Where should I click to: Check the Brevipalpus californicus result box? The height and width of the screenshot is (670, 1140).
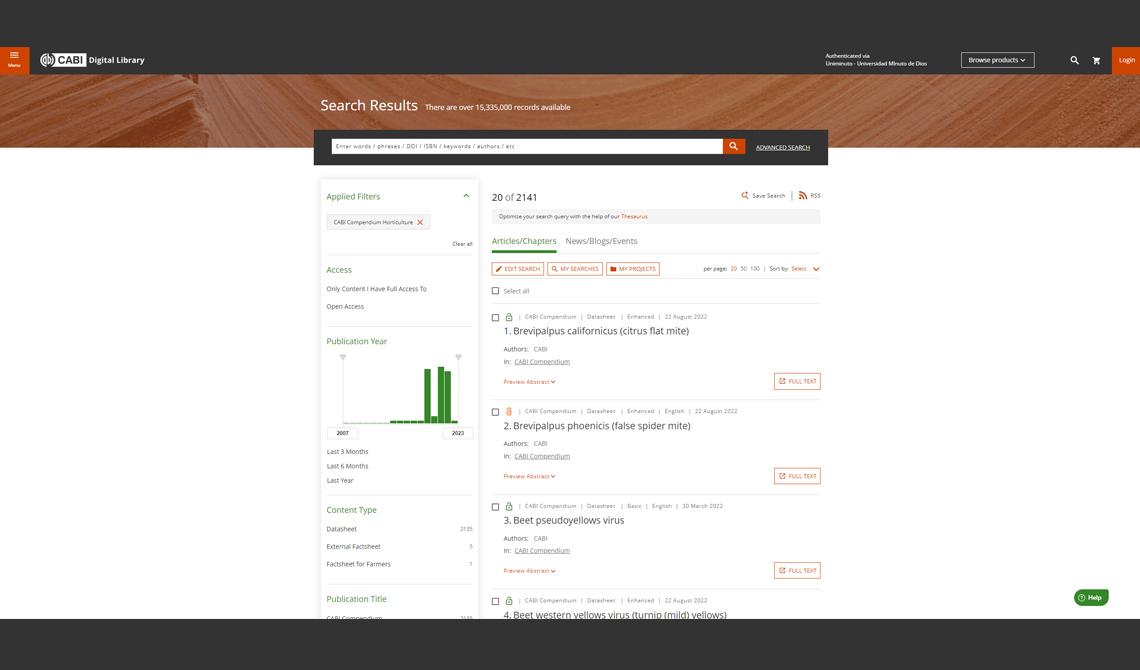[x=495, y=318]
